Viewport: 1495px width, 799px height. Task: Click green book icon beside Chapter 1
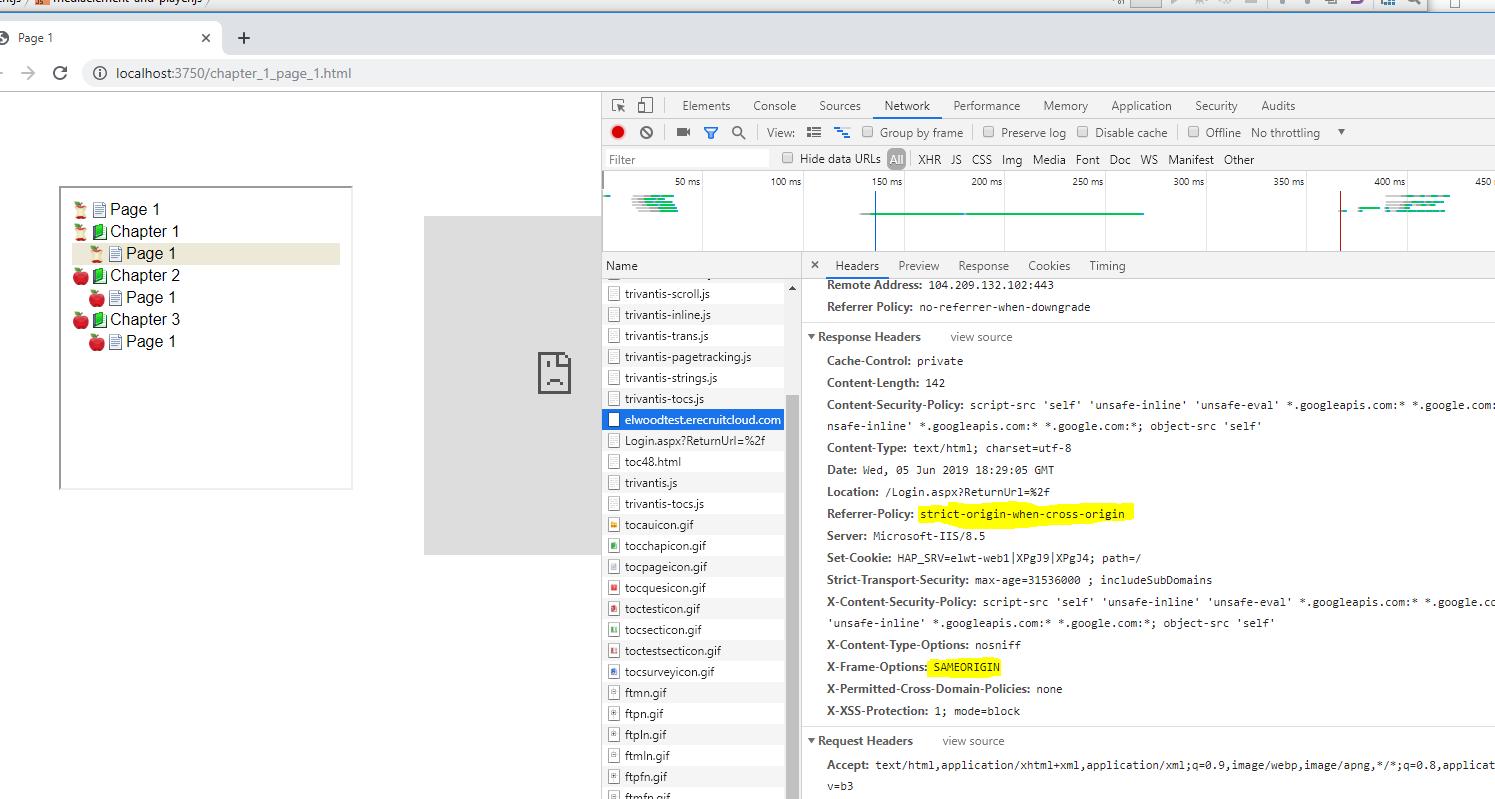tap(99, 232)
